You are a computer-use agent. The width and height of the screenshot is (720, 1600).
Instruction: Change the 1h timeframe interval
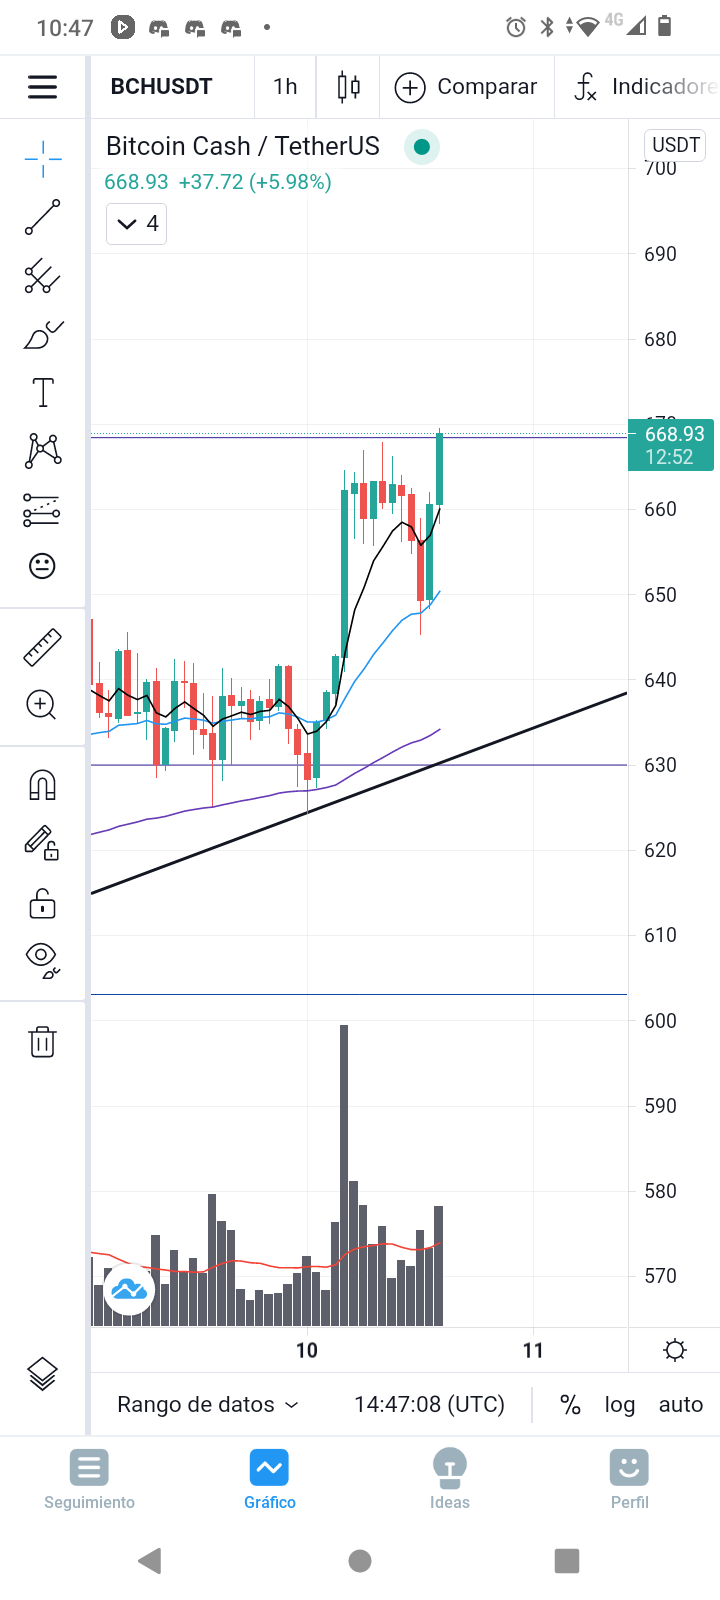(x=285, y=87)
